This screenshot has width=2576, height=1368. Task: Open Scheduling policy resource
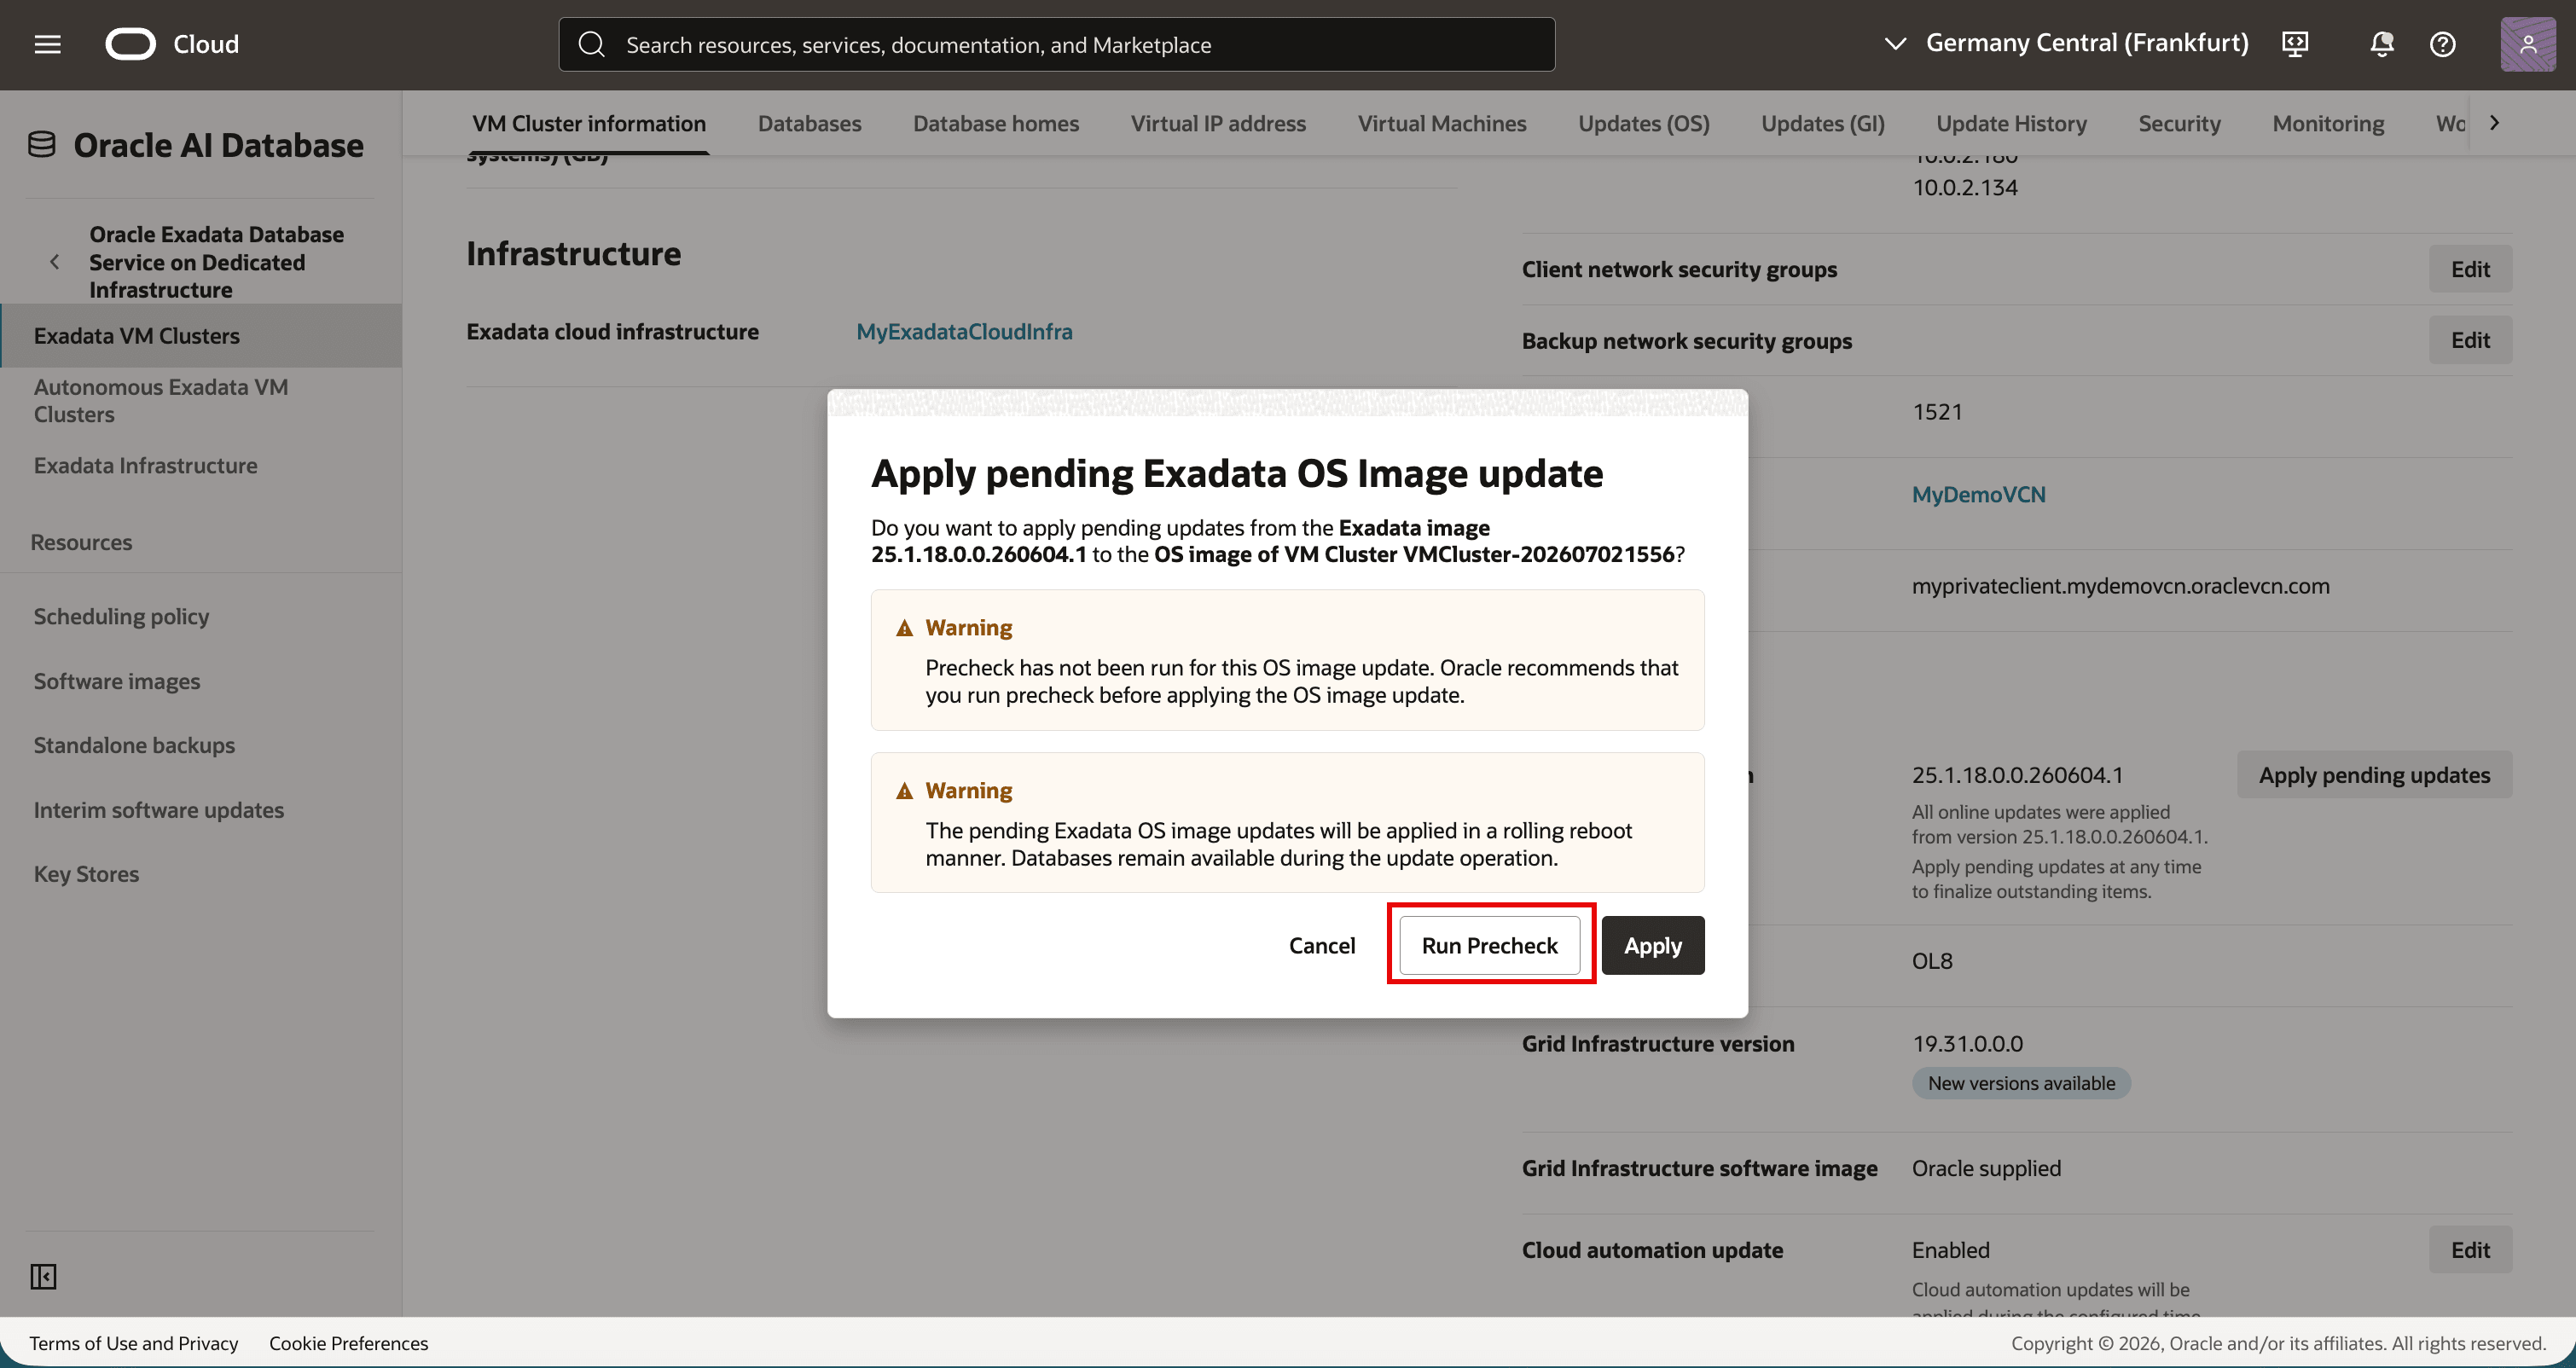pos(121,616)
